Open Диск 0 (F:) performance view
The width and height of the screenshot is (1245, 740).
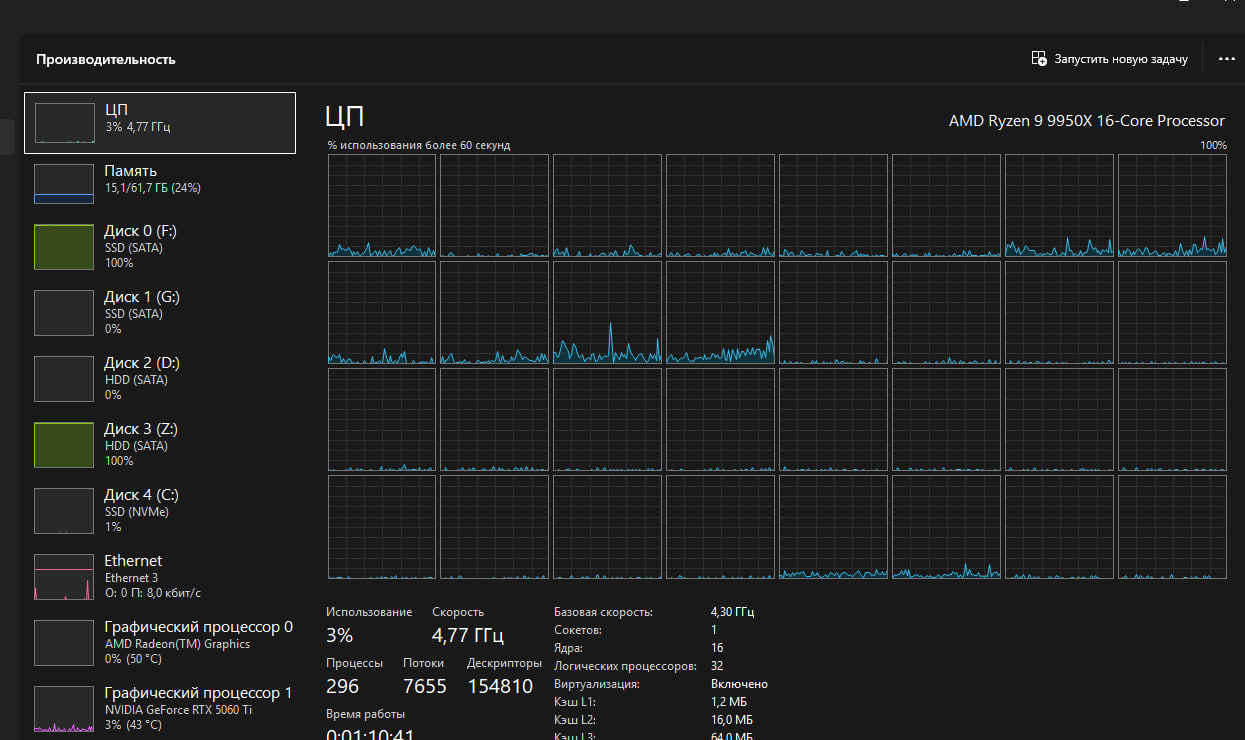click(160, 246)
